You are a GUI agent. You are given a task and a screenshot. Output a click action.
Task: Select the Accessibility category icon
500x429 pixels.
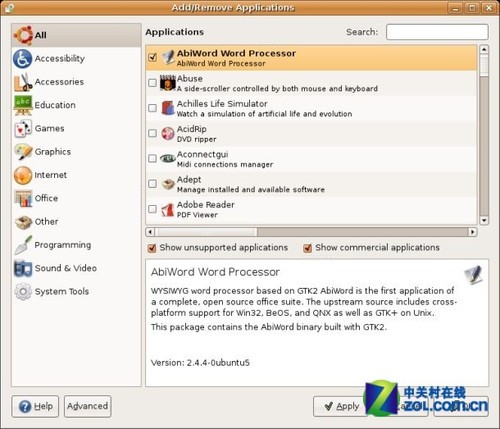coord(22,59)
